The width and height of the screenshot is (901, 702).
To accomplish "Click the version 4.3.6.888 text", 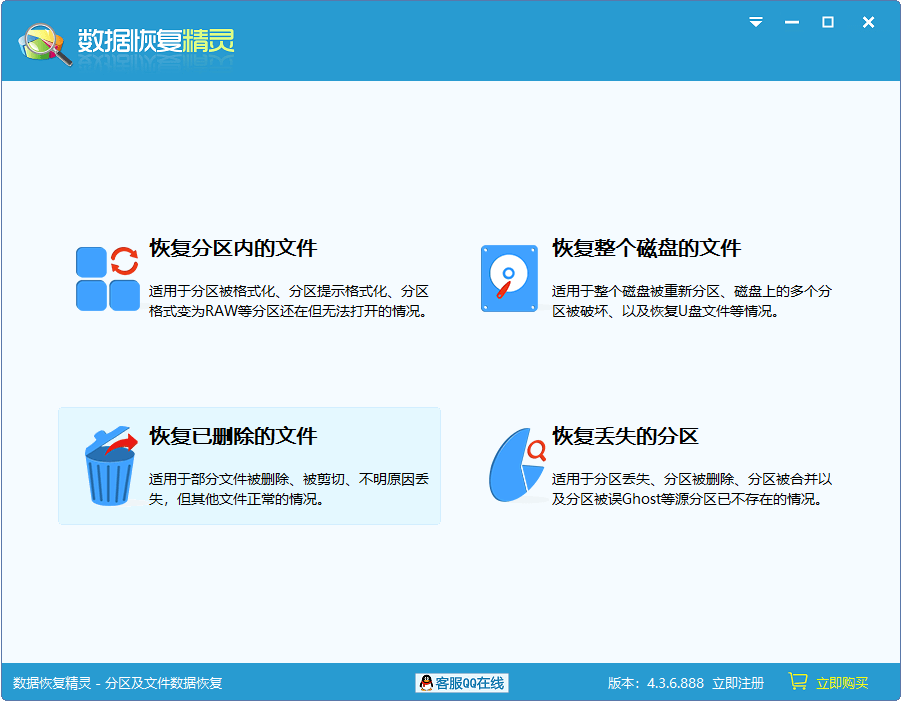I will tap(656, 683).
